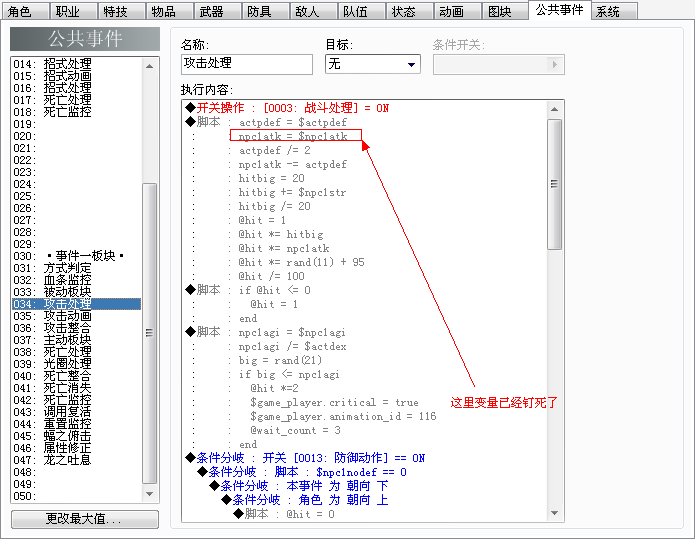This screenshot has height=540, width=695.
Task: Open the 物品 tab
Action: [x=169, y=11]
